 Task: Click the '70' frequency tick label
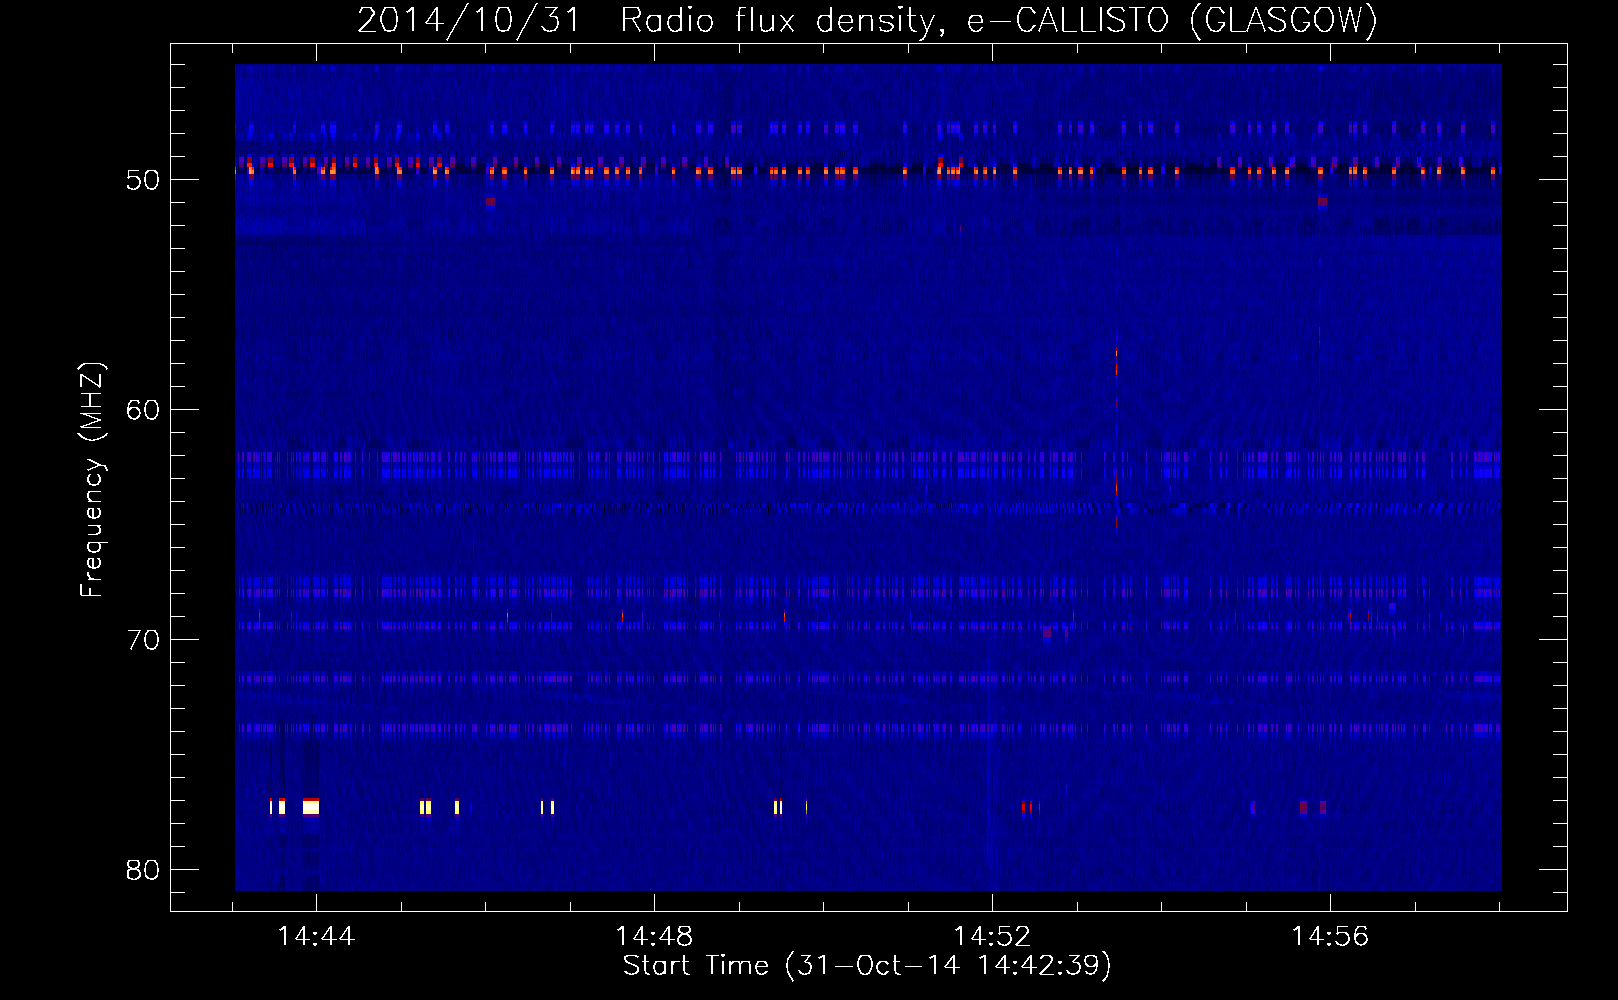[143, 640]
